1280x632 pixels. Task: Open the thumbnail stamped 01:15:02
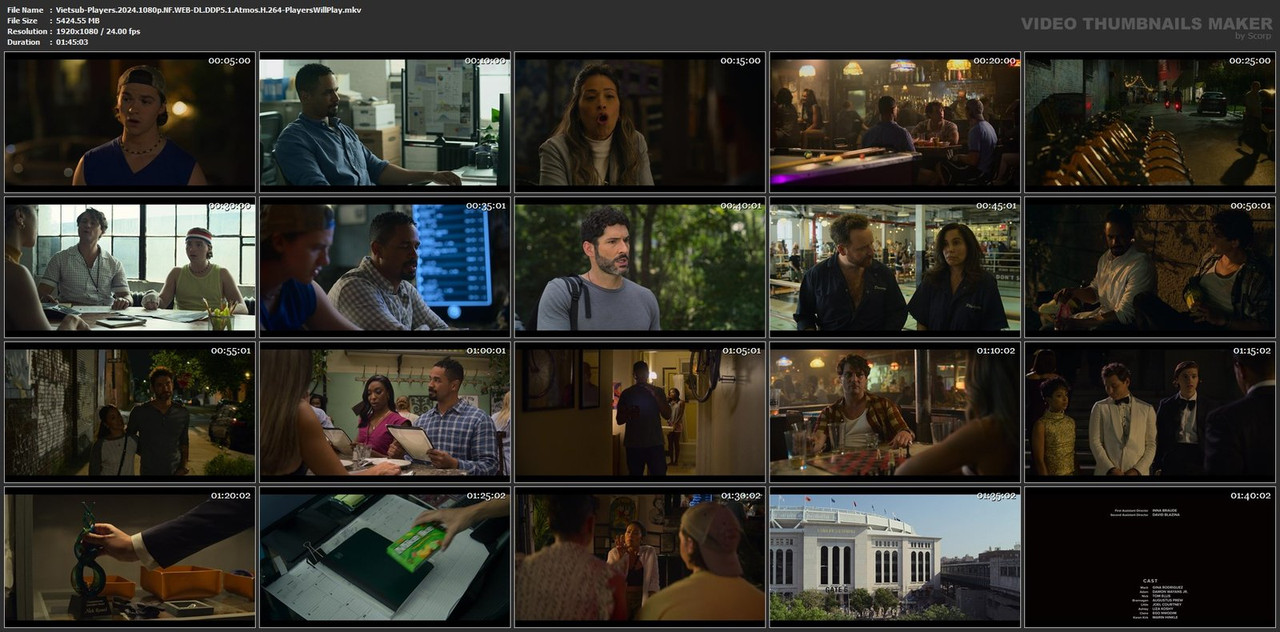click(x=1150, y=411)
